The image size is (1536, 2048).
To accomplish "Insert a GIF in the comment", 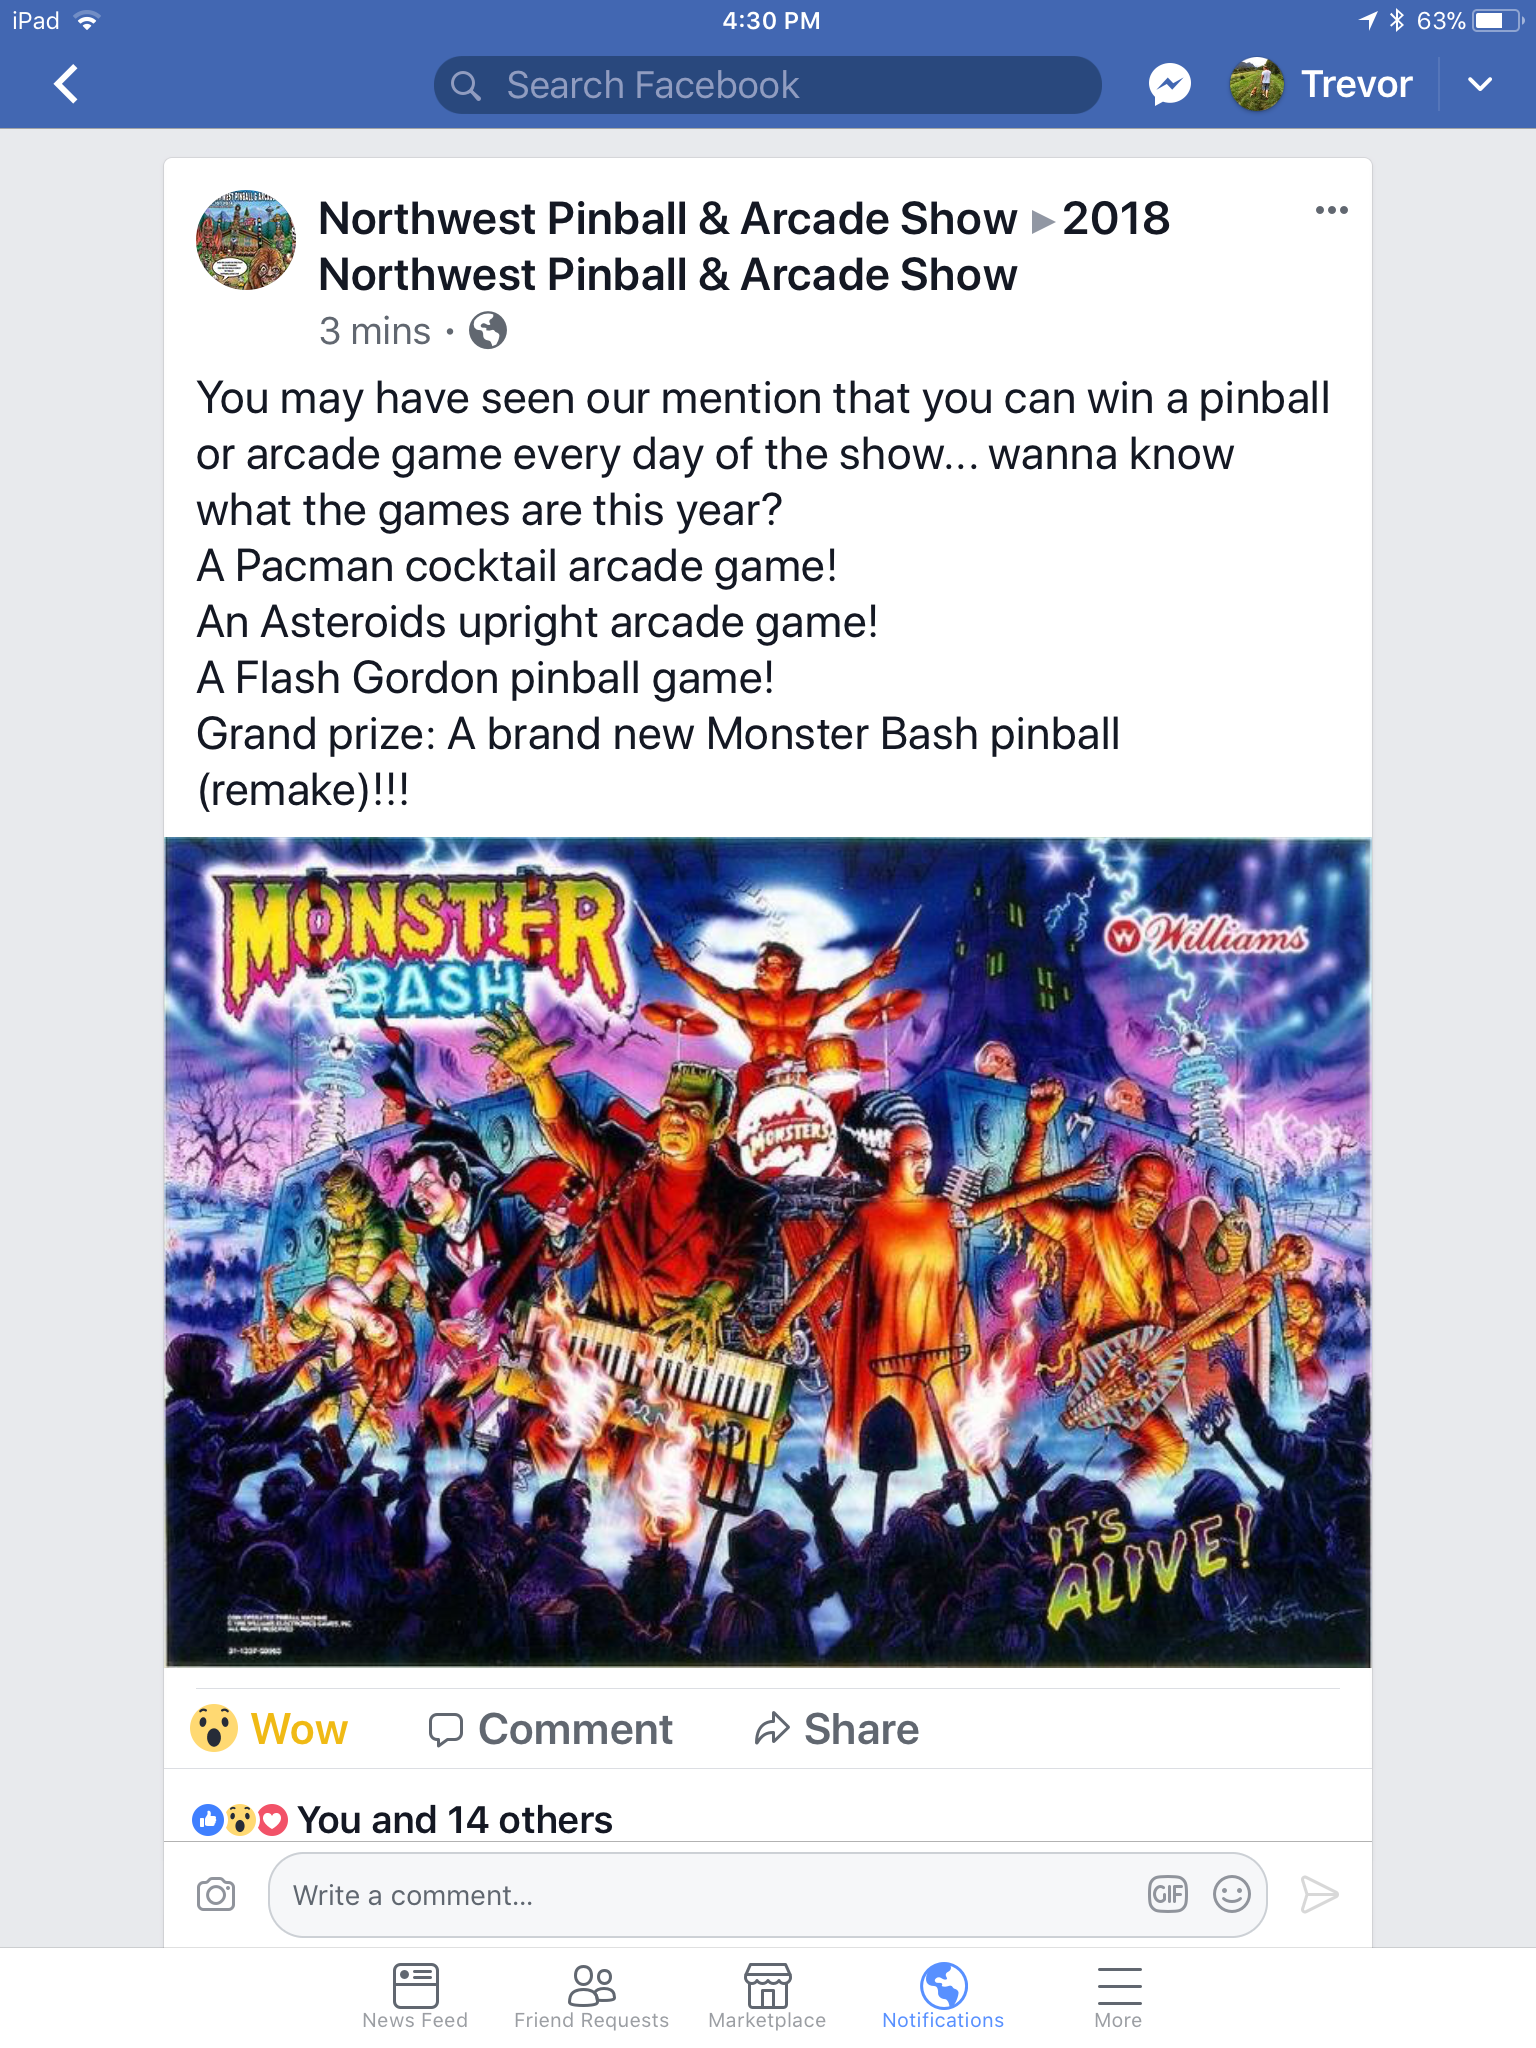I will [1167, 1894].
